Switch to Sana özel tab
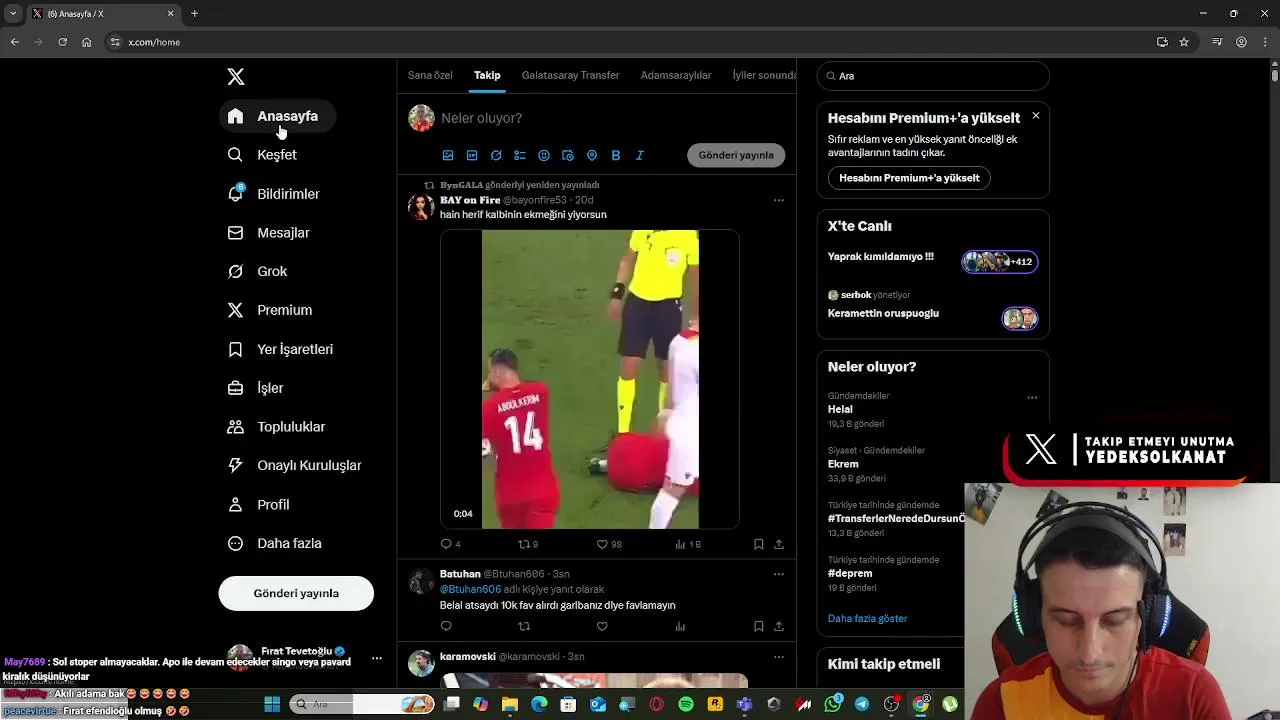 point(430,76)
